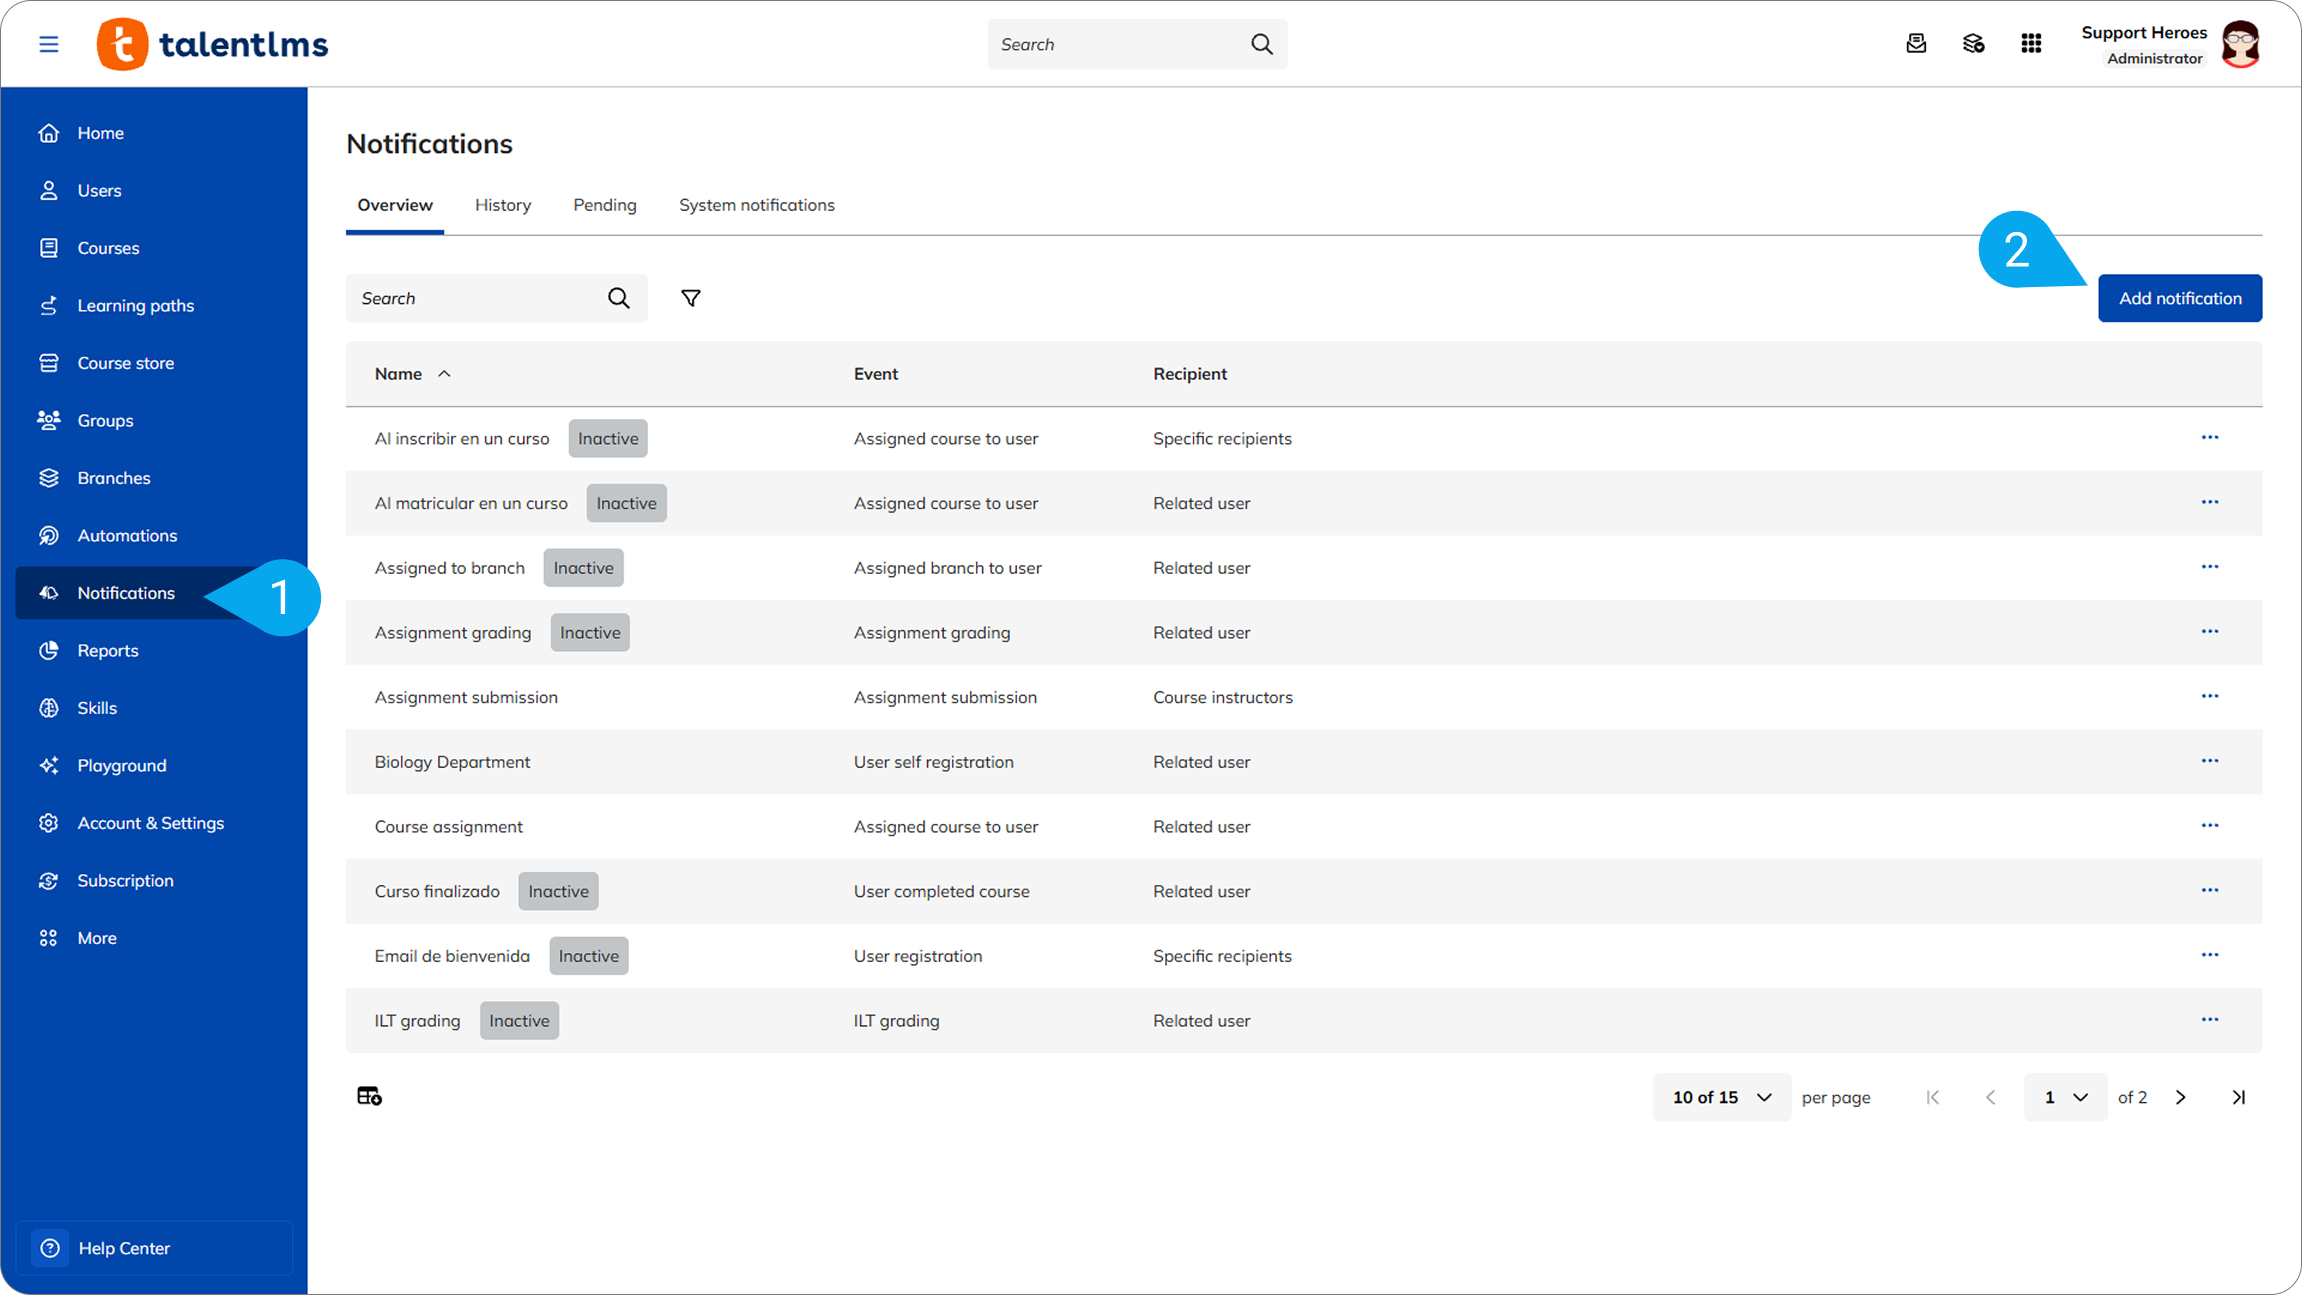Click the Recipient column header

point(1190,374)
